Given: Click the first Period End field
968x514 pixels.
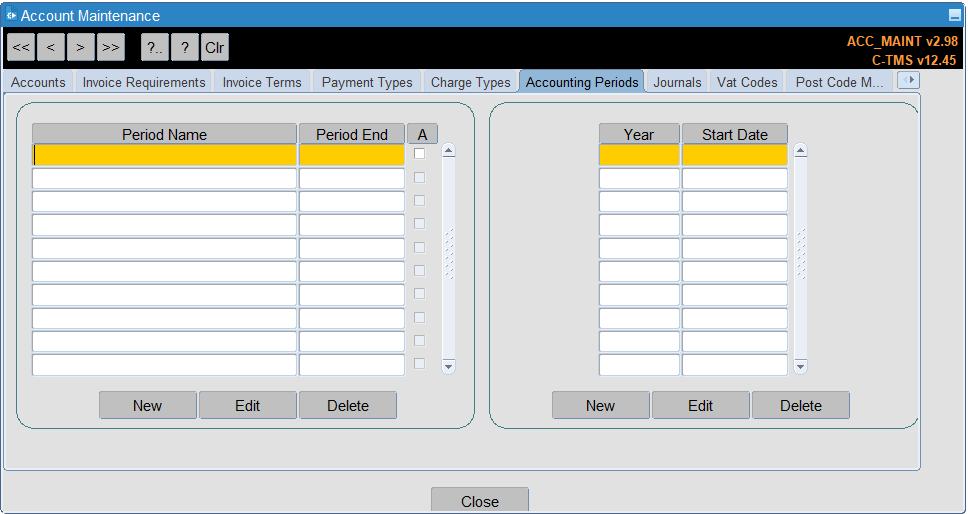Looking at the screenshot, I should [352, 155].
